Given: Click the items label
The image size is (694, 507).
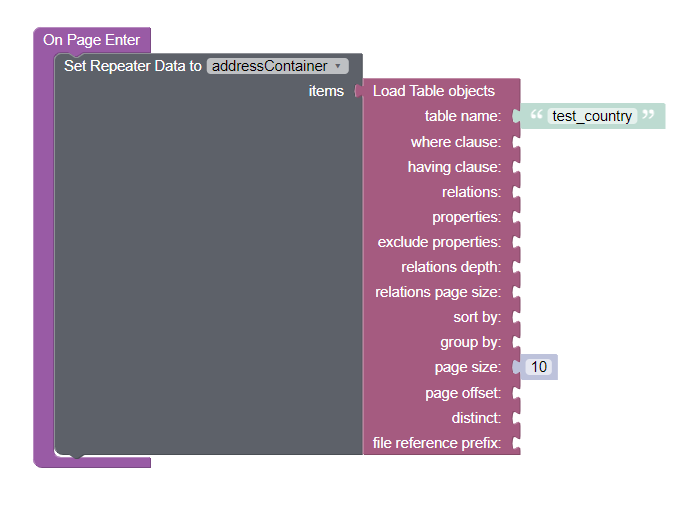Looking at the screenshot, I should pyautogui.click(x=326, y=91).
